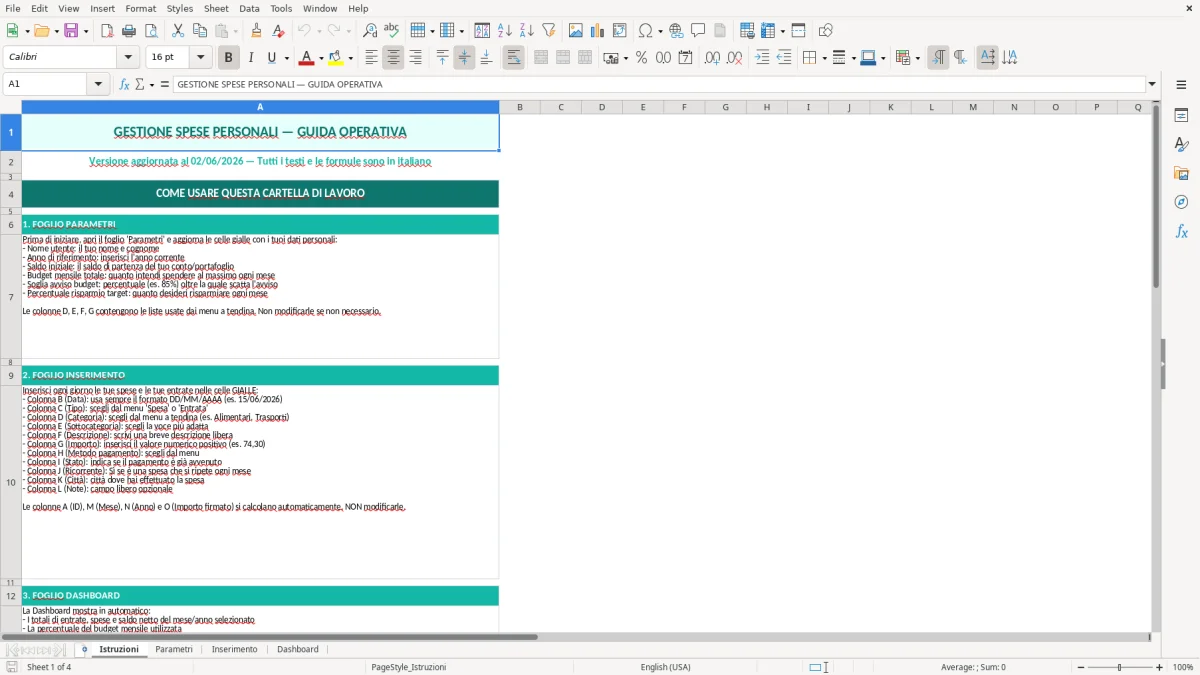This screenshot has height=675, width=1200.
Task: Click into the formula input line
Action: tap(659, 84)
